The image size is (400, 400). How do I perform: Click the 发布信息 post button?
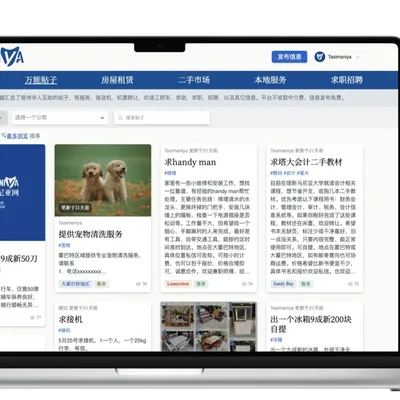click(x=289, y=57)
